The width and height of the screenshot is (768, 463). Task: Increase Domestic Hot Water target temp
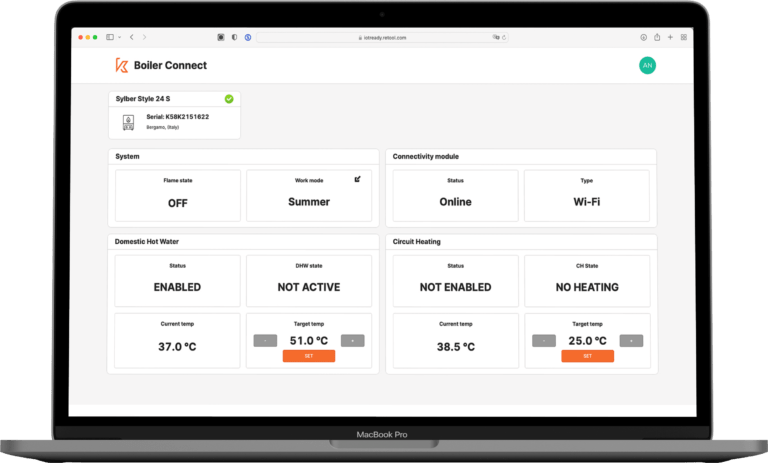[x=353, y=341]
